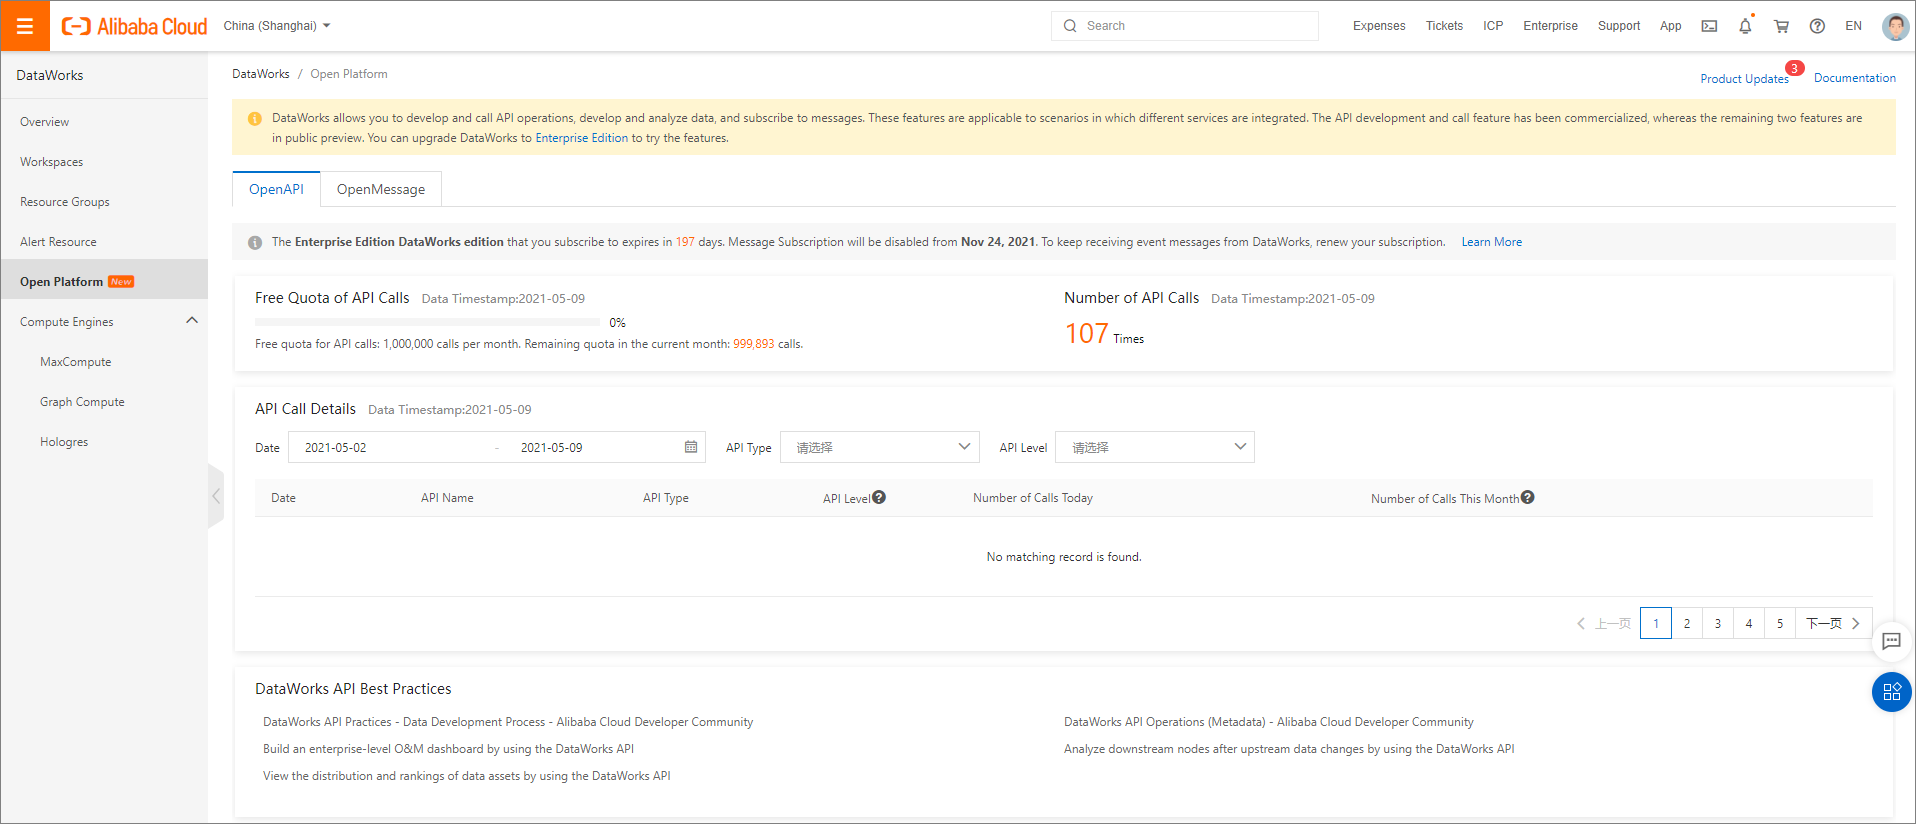The width and height of the screenshot is (1916, 824).
Task: Collapse the sidebar with the arrow handle
Action: [x=216, y=496]
